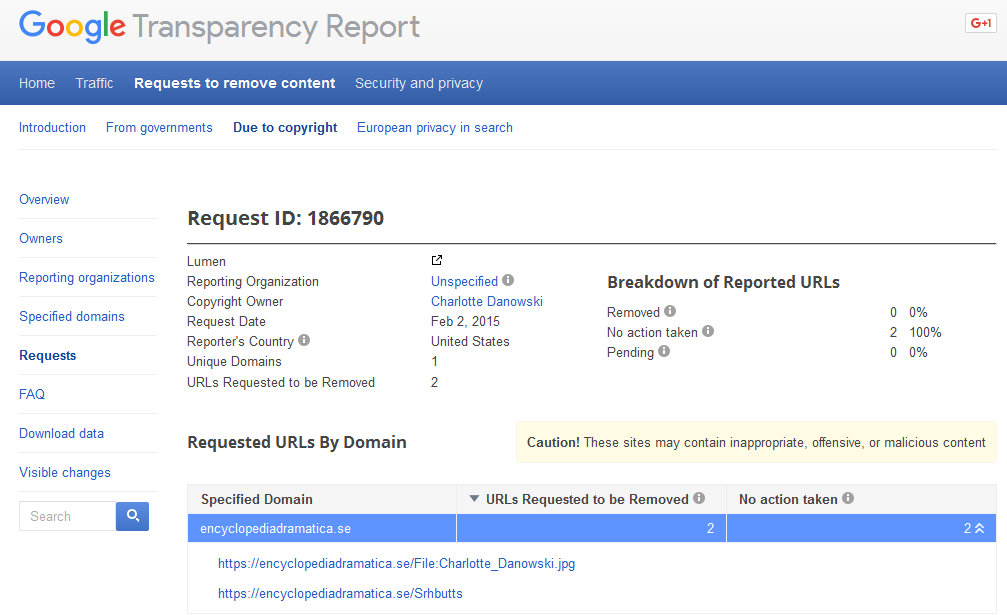
Task: Click the Request ID: 1866790 heading
Action: (285, 218)
